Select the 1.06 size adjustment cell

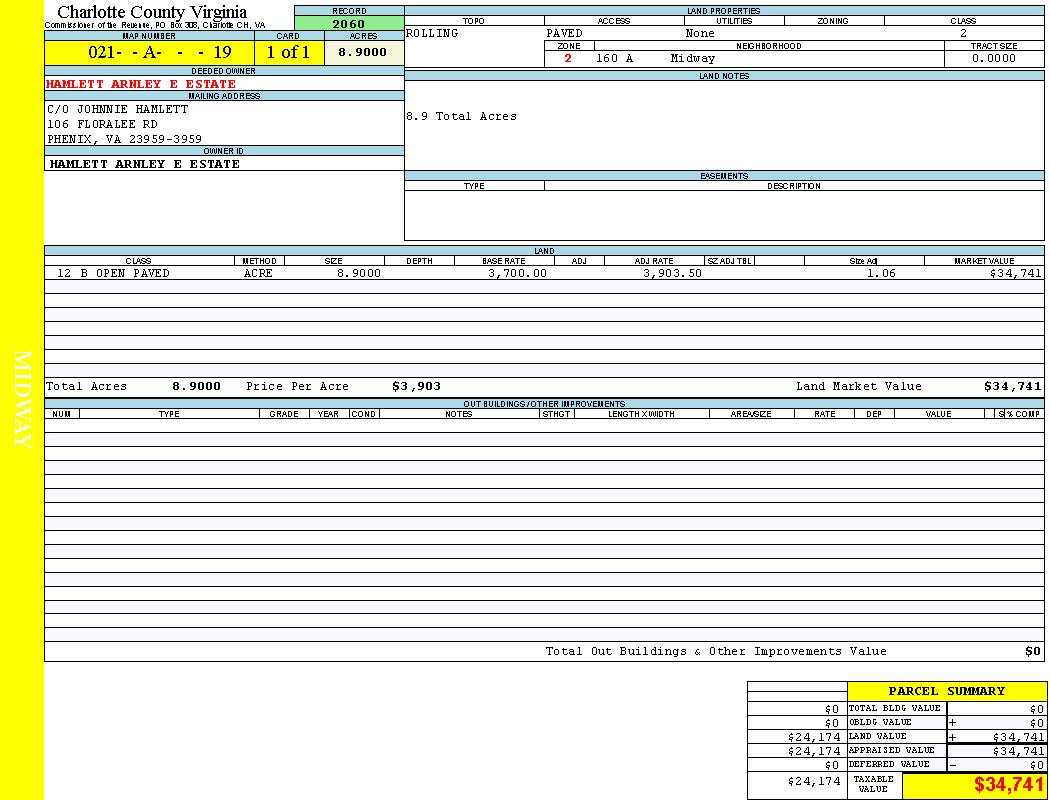tap(881, 273)
